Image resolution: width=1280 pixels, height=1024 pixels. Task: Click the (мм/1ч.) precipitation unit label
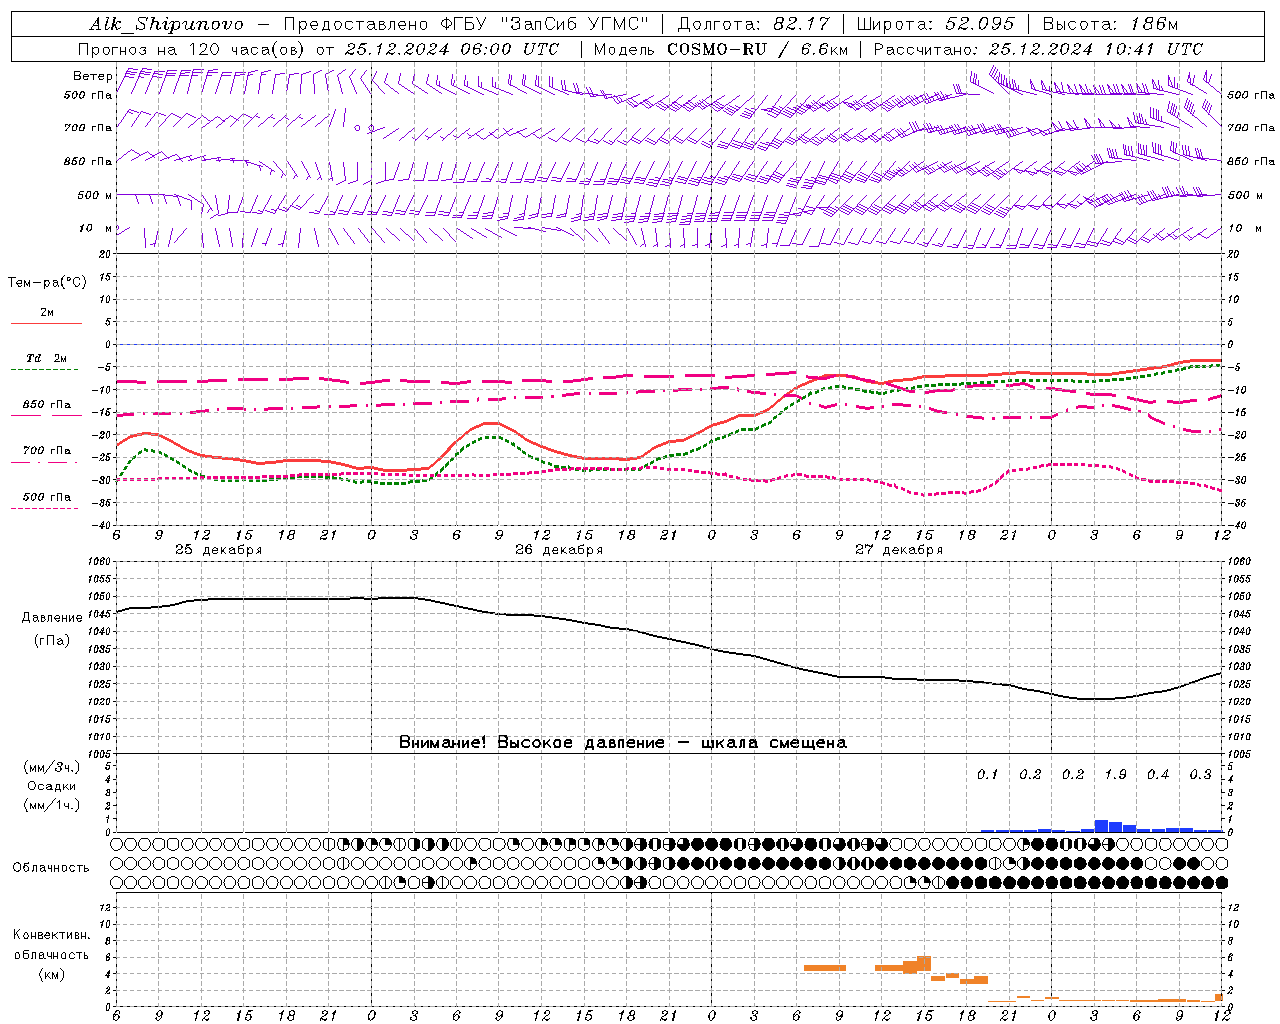click(52, 805)
